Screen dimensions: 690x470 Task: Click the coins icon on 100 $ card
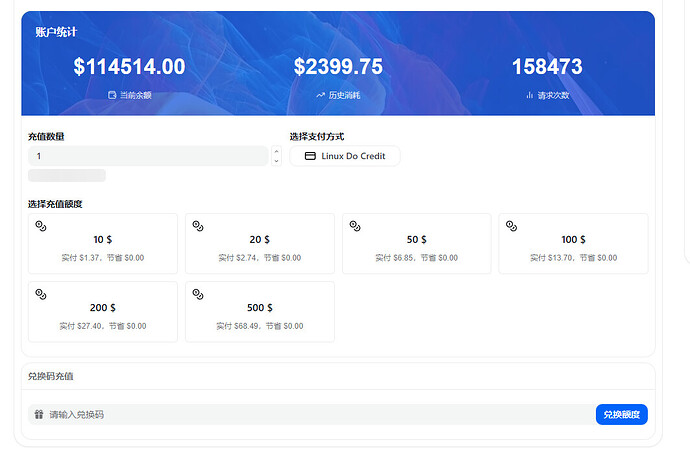[x=511, y=226]
